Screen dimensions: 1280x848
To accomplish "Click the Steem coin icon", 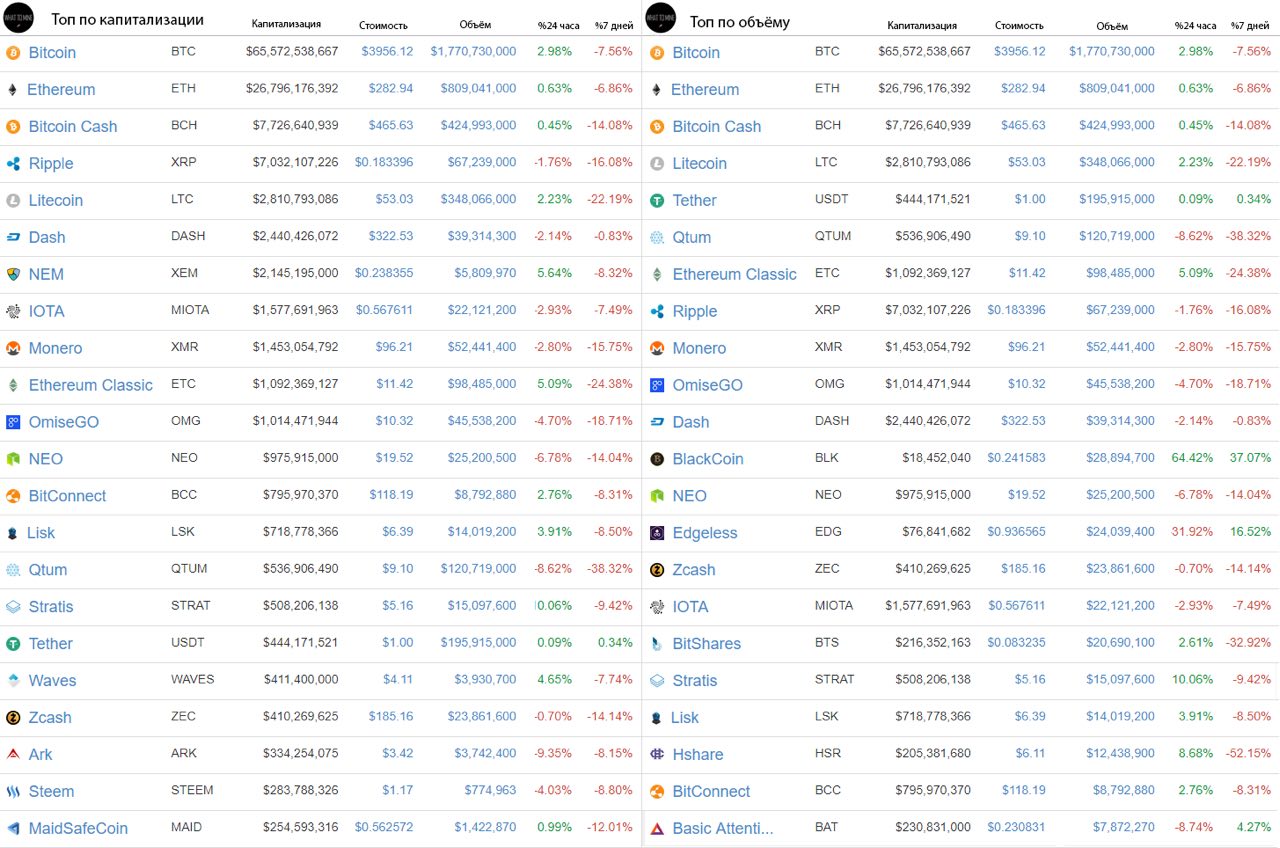I will [x=13, y=791].
